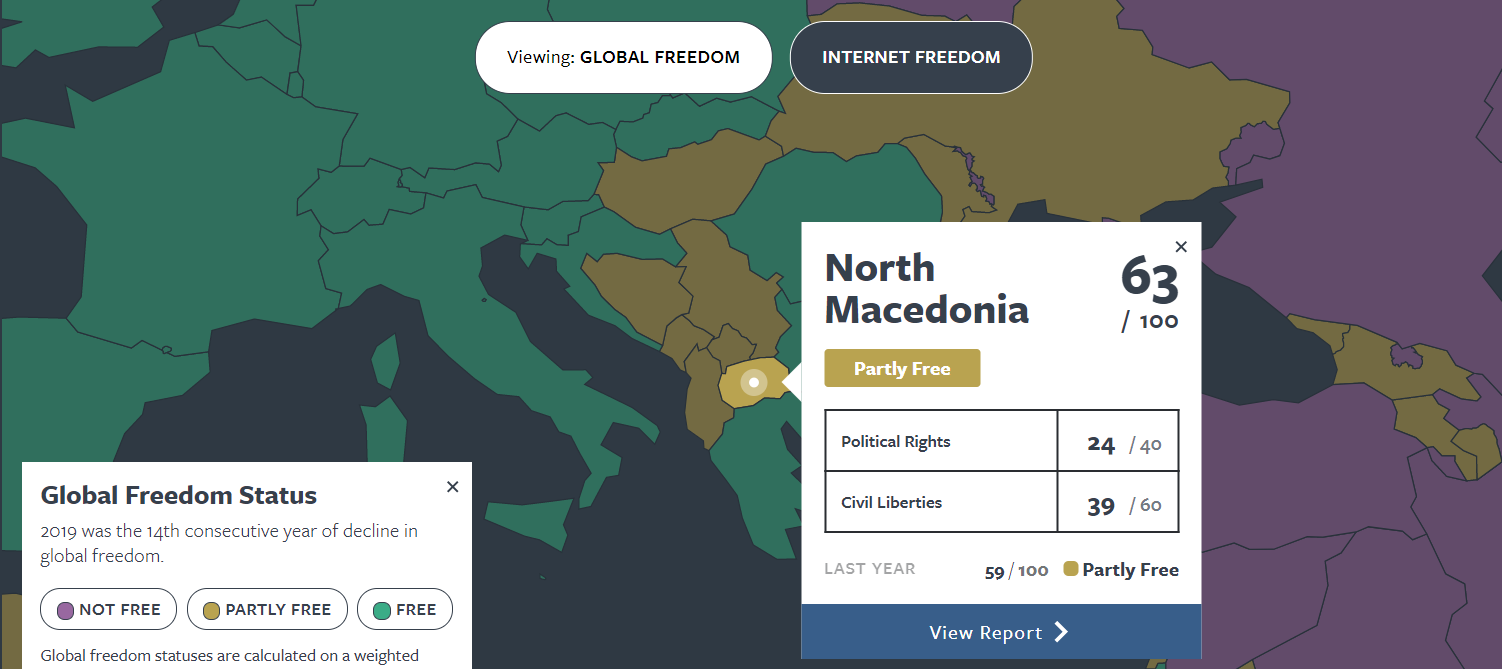Viewport: 1502px width, 669px height.
Task: Toggle the PARTLY FREE filter pill
Action: pyautogui.click(x=267, y=610)
